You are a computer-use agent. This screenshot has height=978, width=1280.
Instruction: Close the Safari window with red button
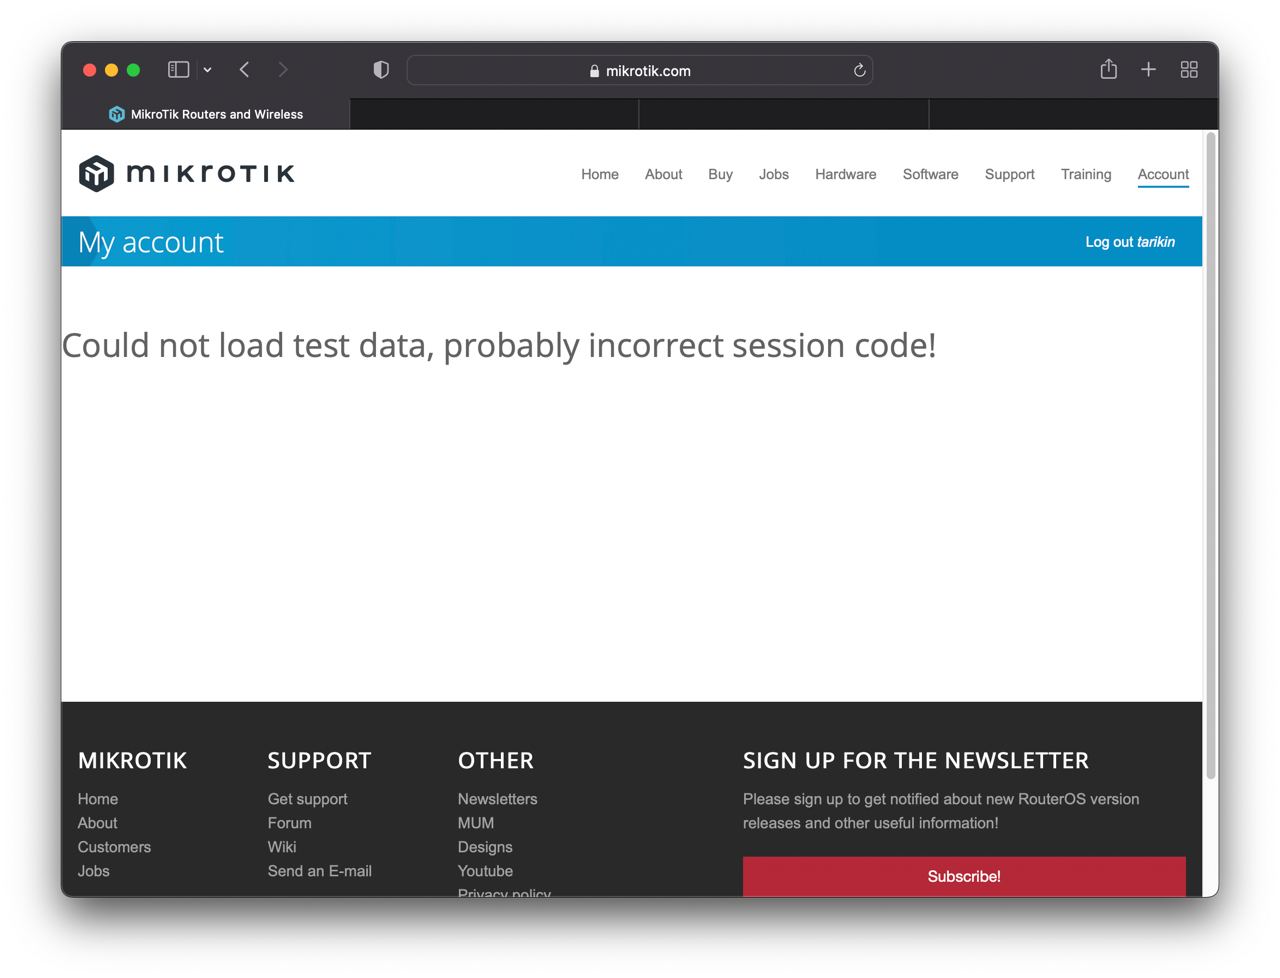89,70
